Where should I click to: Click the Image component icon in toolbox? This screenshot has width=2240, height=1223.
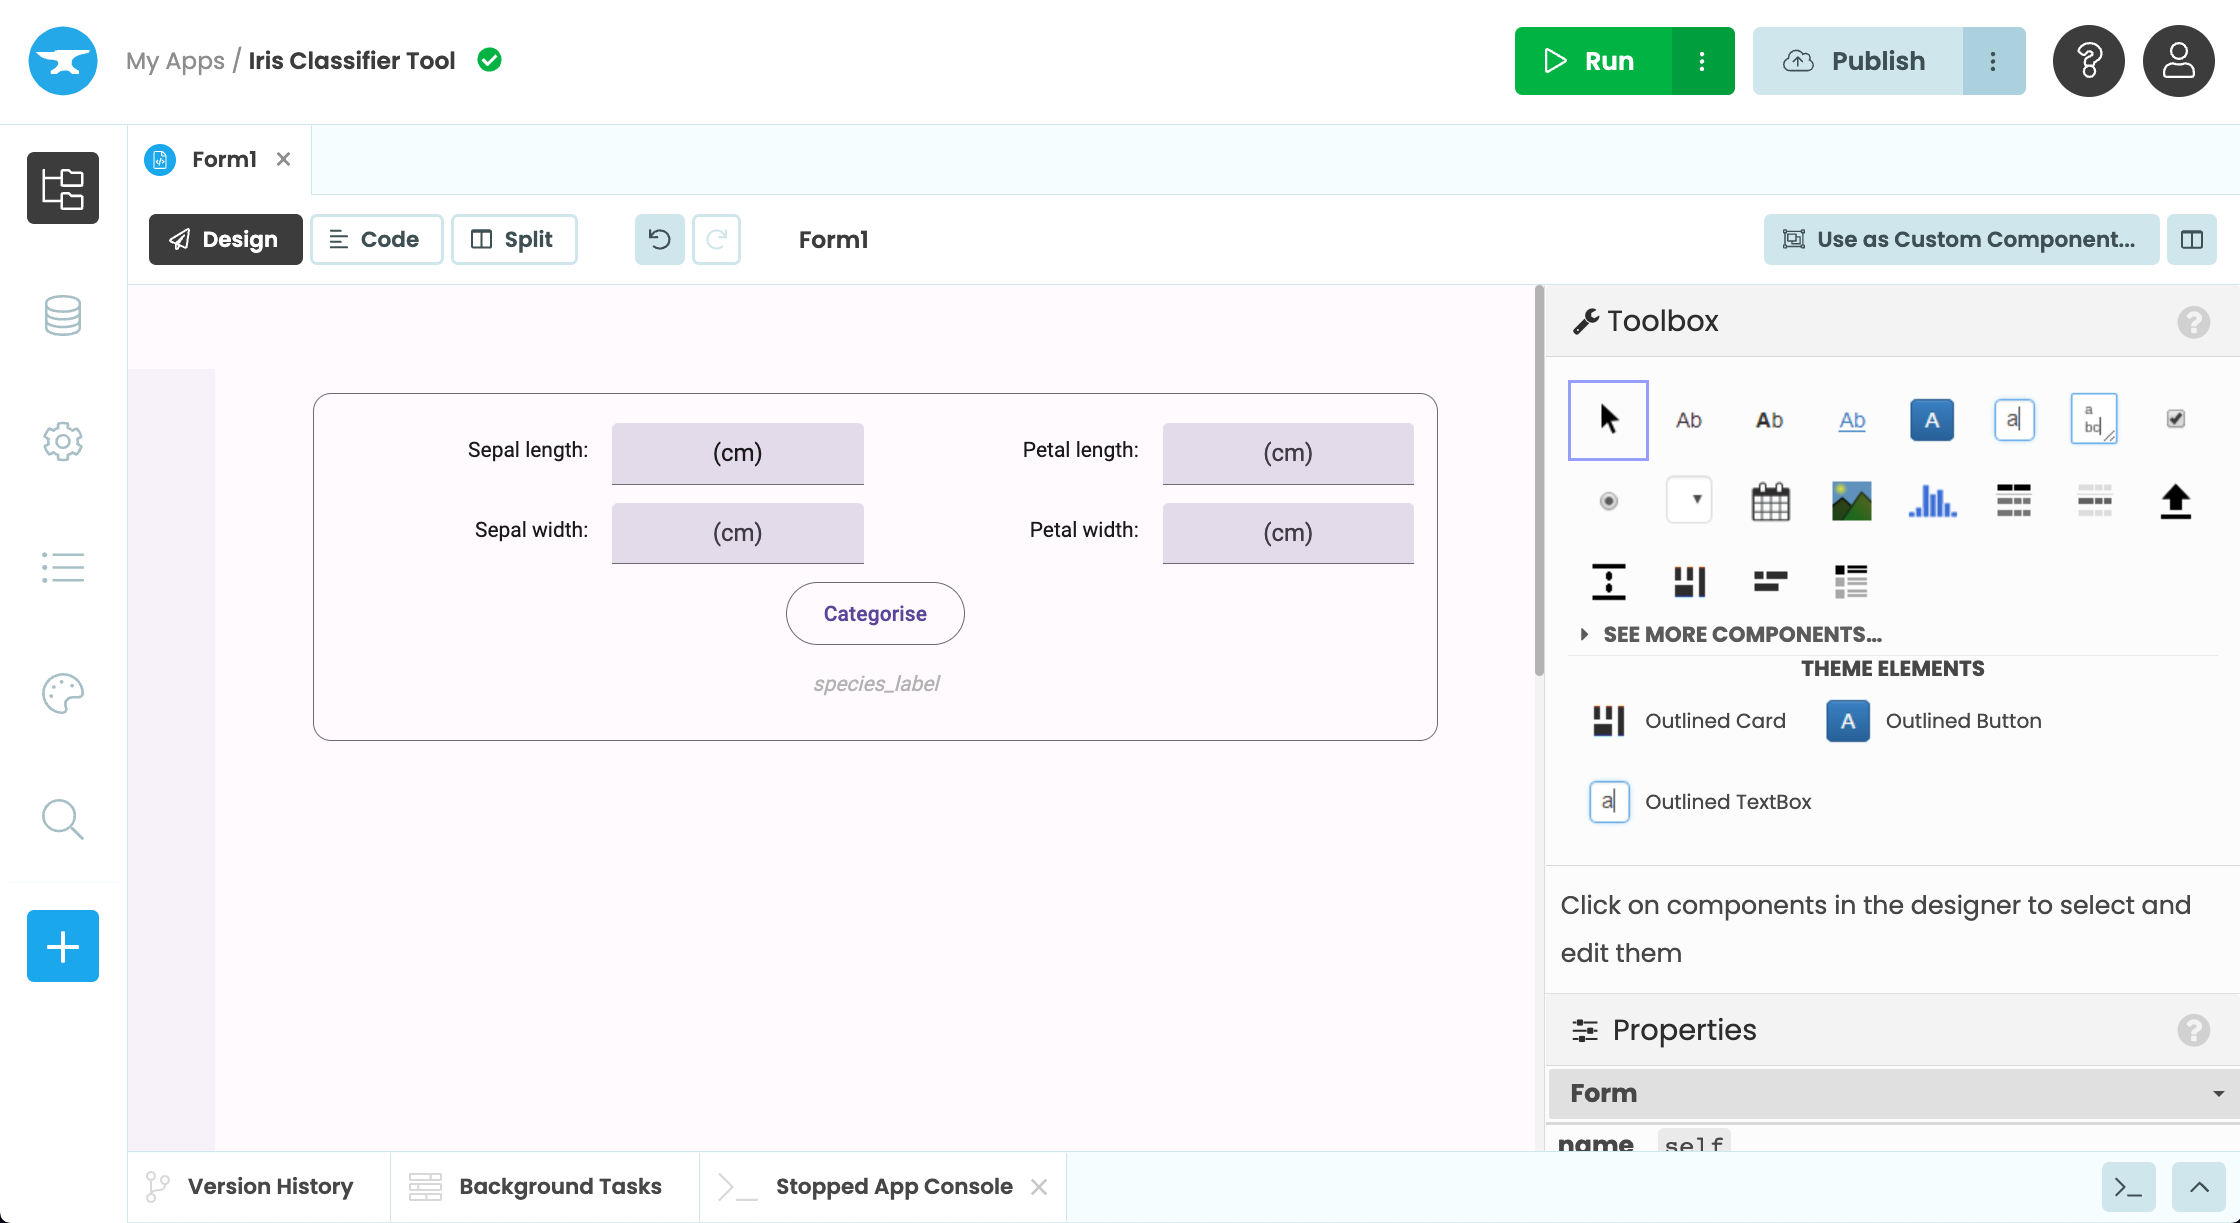pyautogui.click(x=1850, y=500)
